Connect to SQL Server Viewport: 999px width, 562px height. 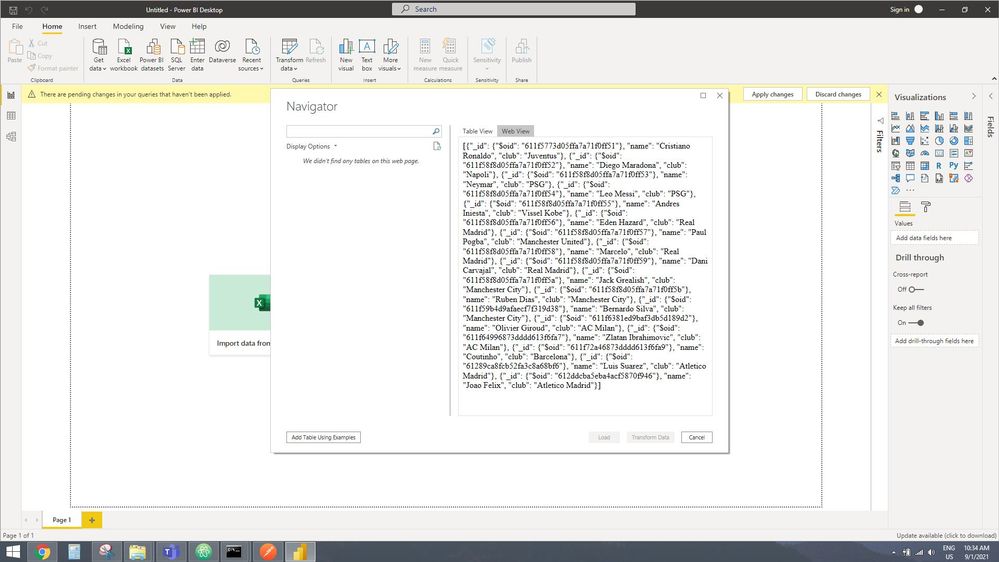tap(176, 55)
